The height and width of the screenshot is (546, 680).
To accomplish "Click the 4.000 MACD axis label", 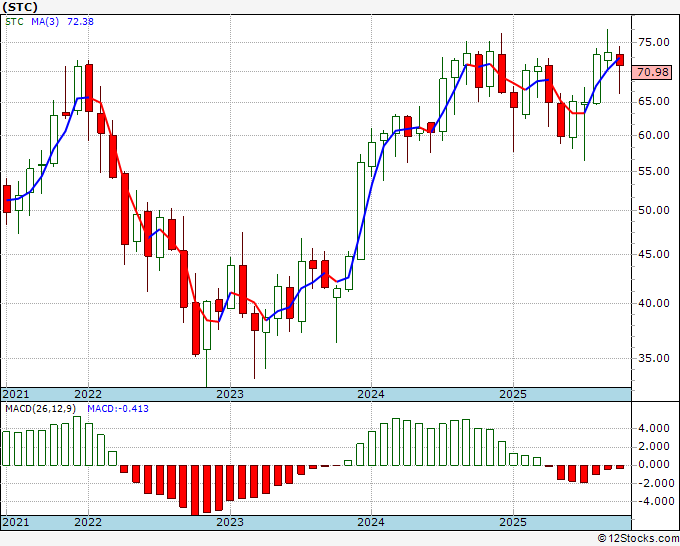I will pos(654,428).
